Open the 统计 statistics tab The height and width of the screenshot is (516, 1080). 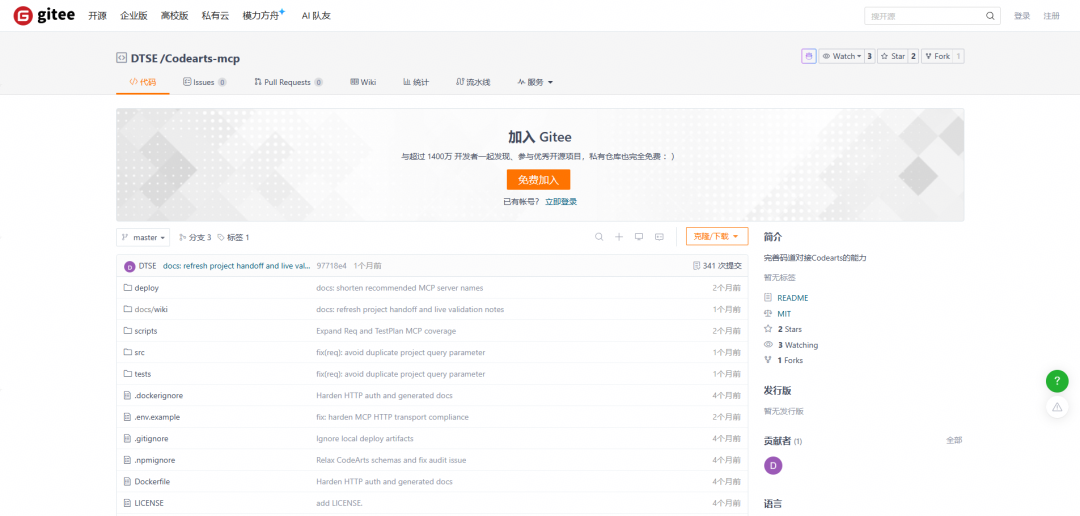[x=416, y=82]
